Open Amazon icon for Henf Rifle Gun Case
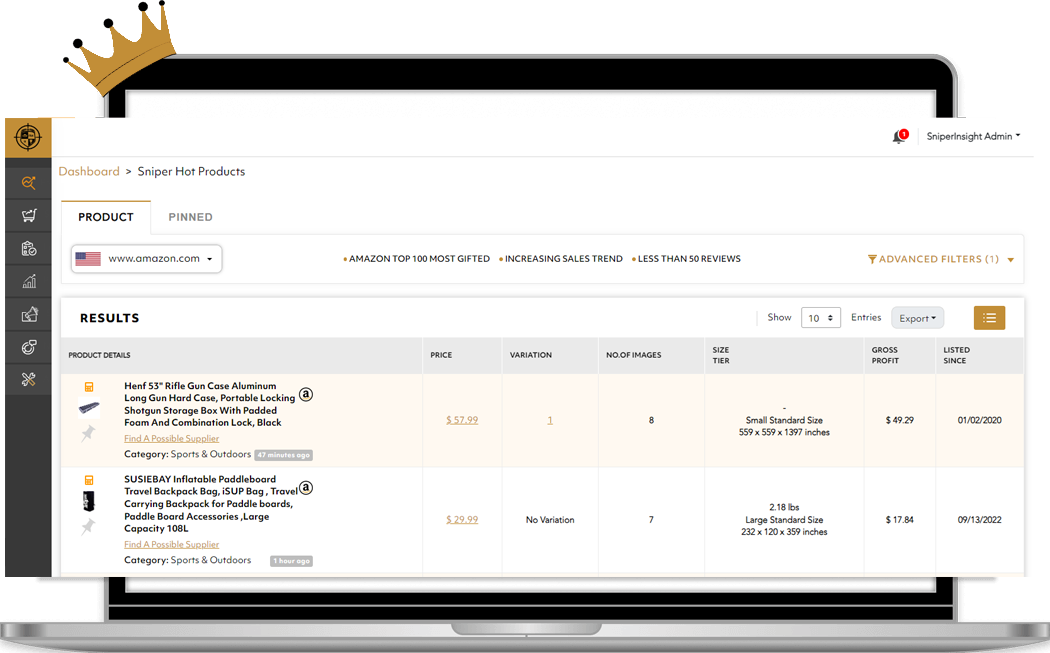Image resolution: width=1050 pixels, height=653 pixels. pos(306,394)
